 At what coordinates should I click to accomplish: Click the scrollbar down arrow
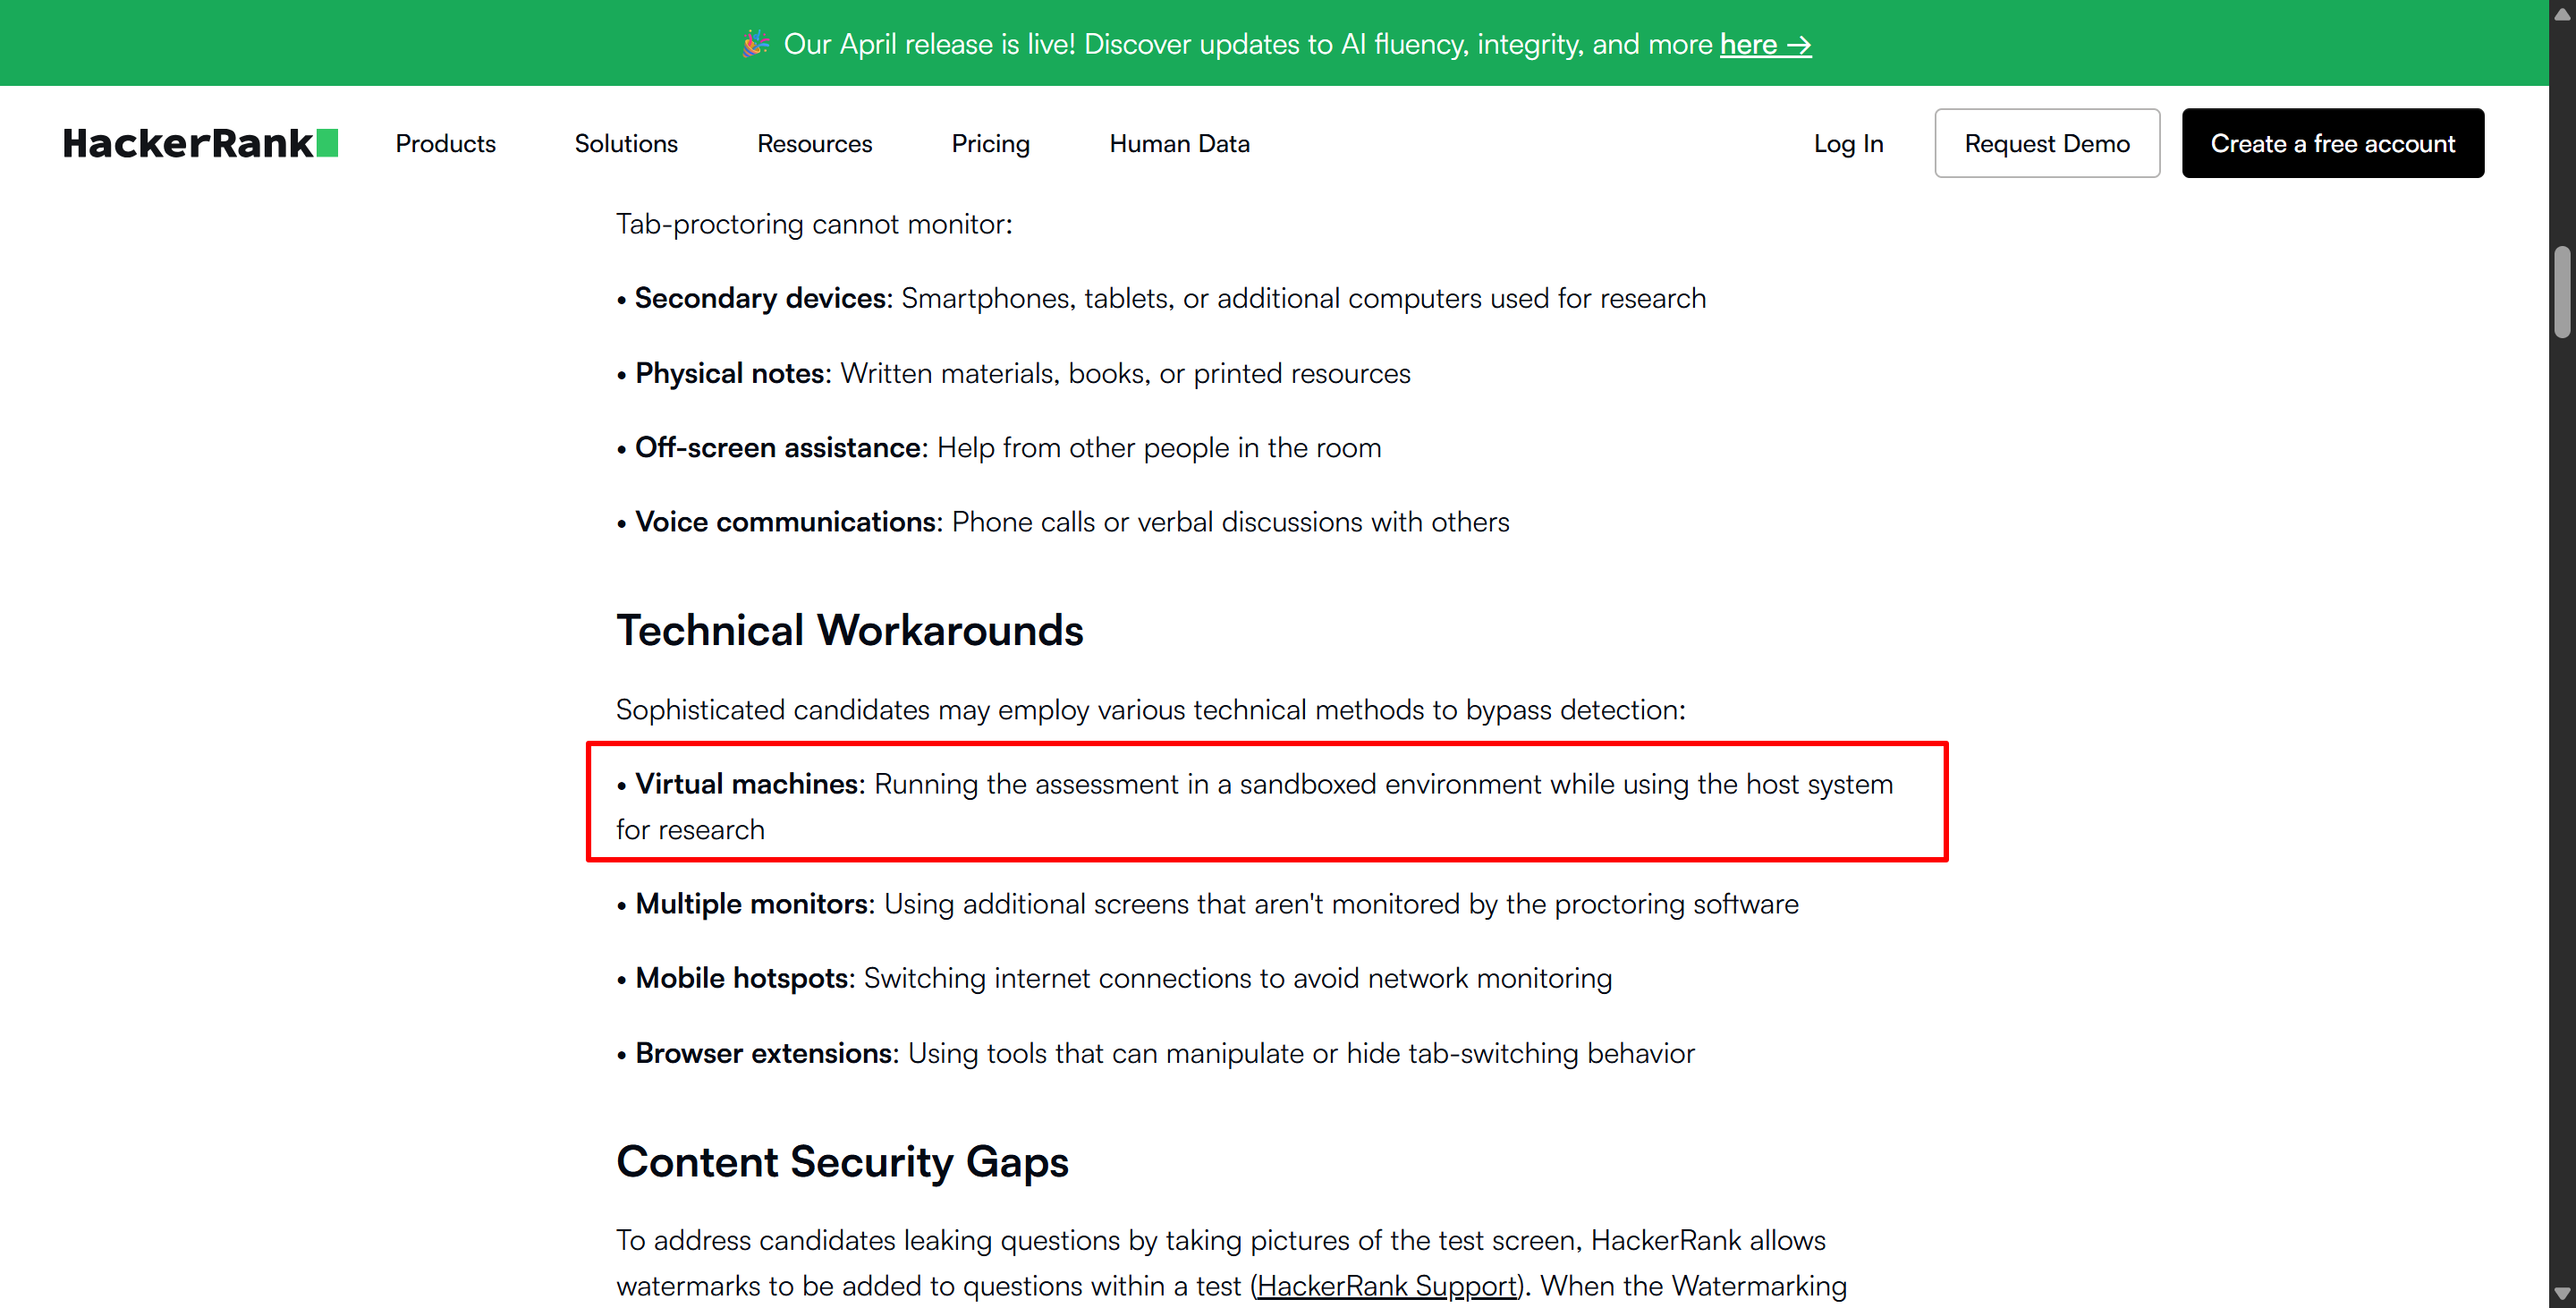point(2561,1293)
